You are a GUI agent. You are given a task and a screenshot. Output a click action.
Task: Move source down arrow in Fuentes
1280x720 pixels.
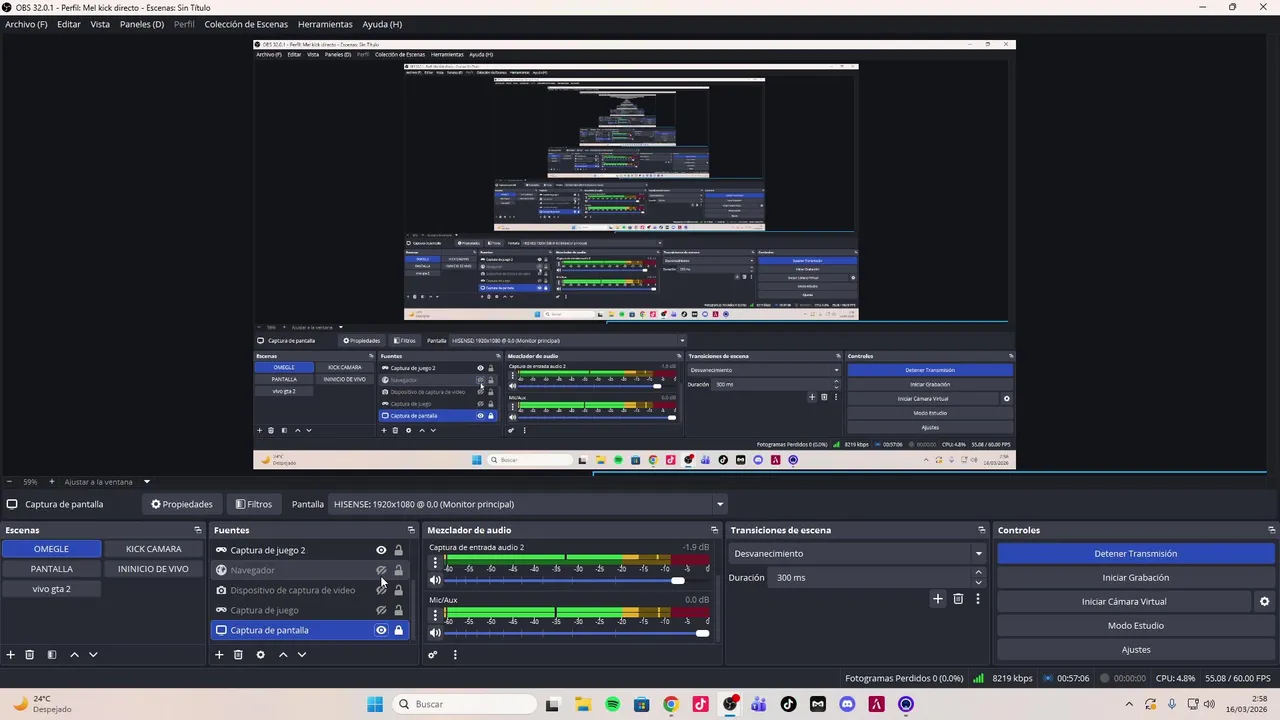tap(302, 655)
